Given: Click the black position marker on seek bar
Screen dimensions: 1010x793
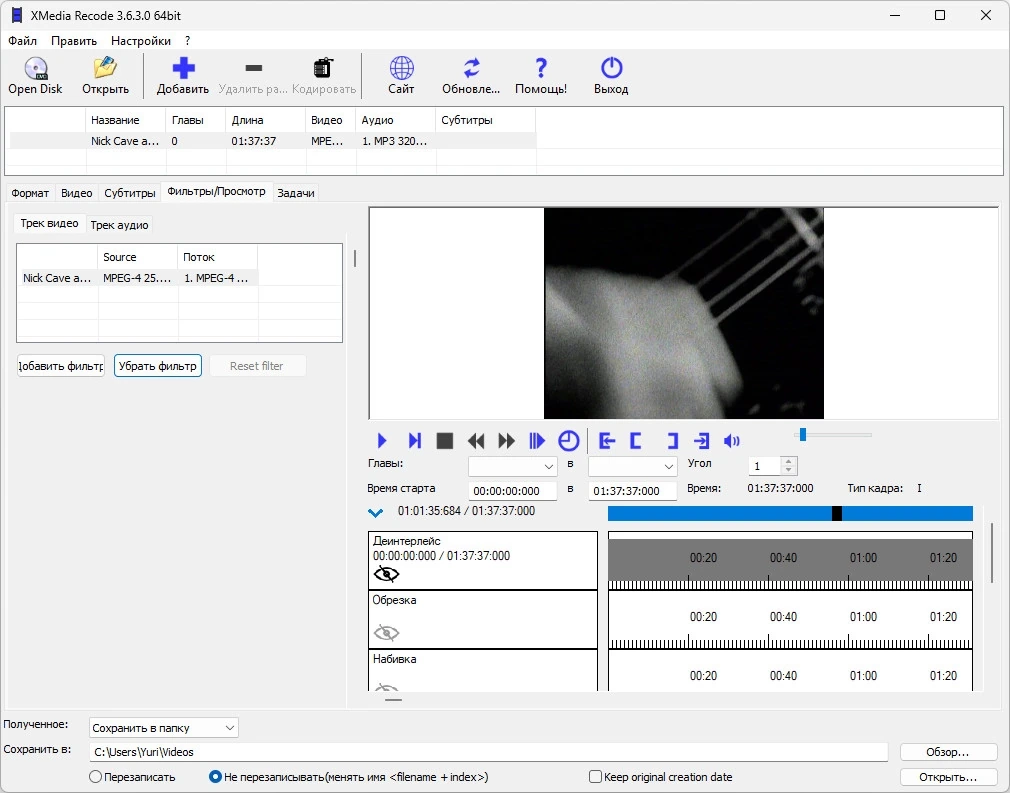Looking at the screenshot, I should click(837, 513).
